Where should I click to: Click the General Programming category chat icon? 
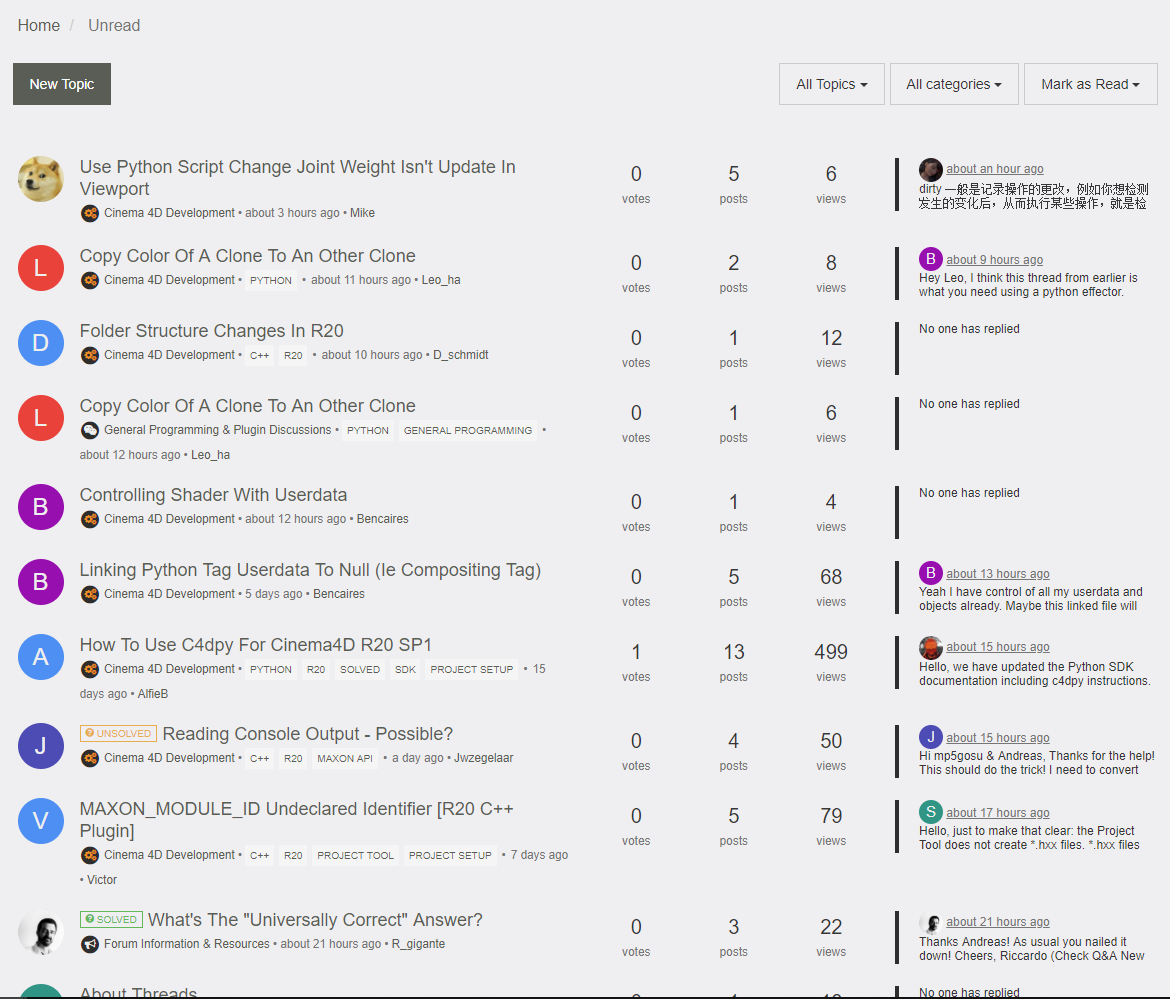(90, 430)
